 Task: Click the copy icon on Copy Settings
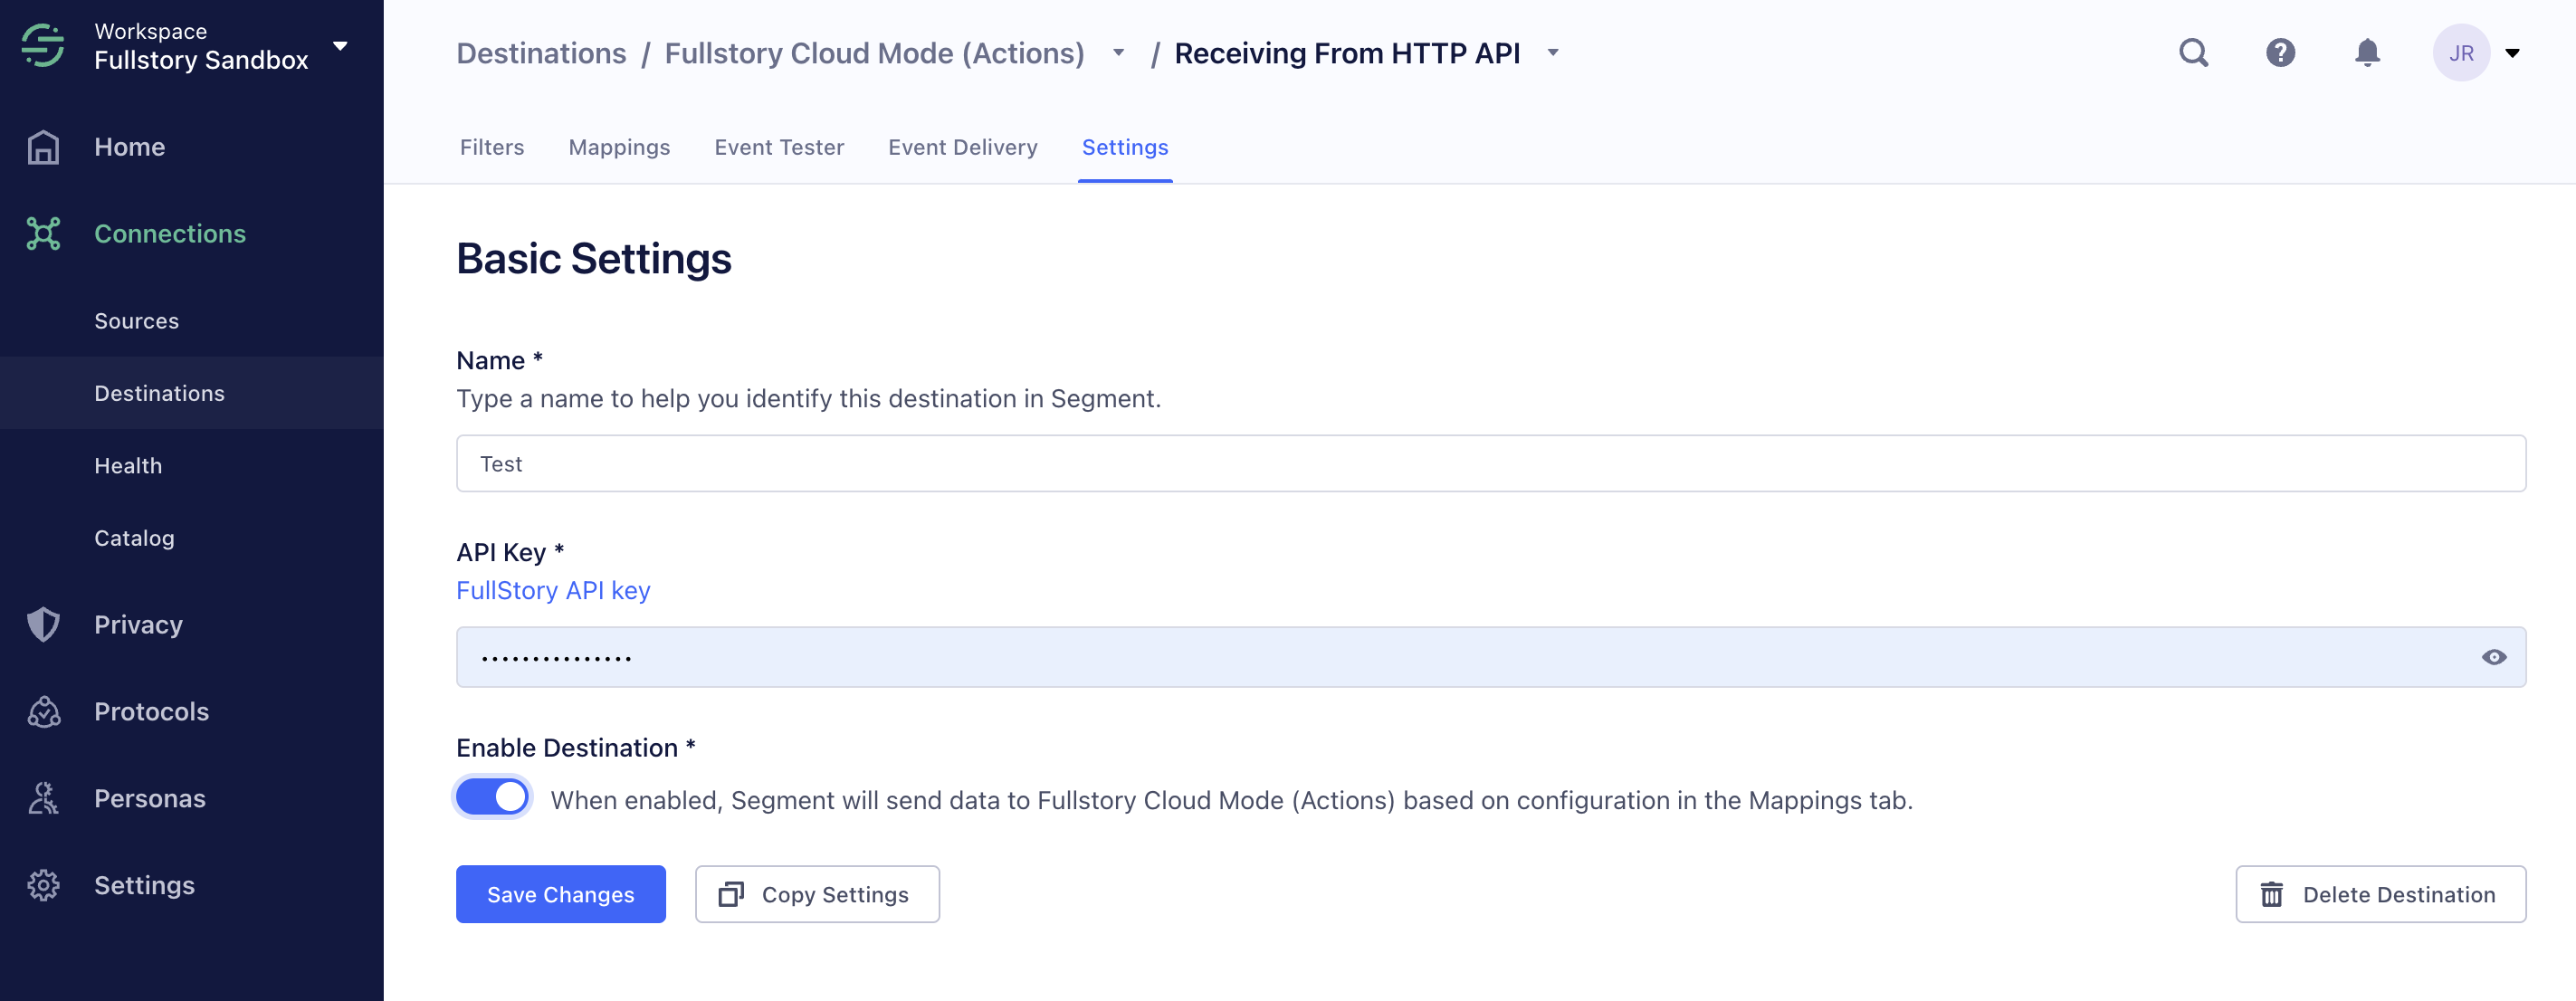click(731, 895)
